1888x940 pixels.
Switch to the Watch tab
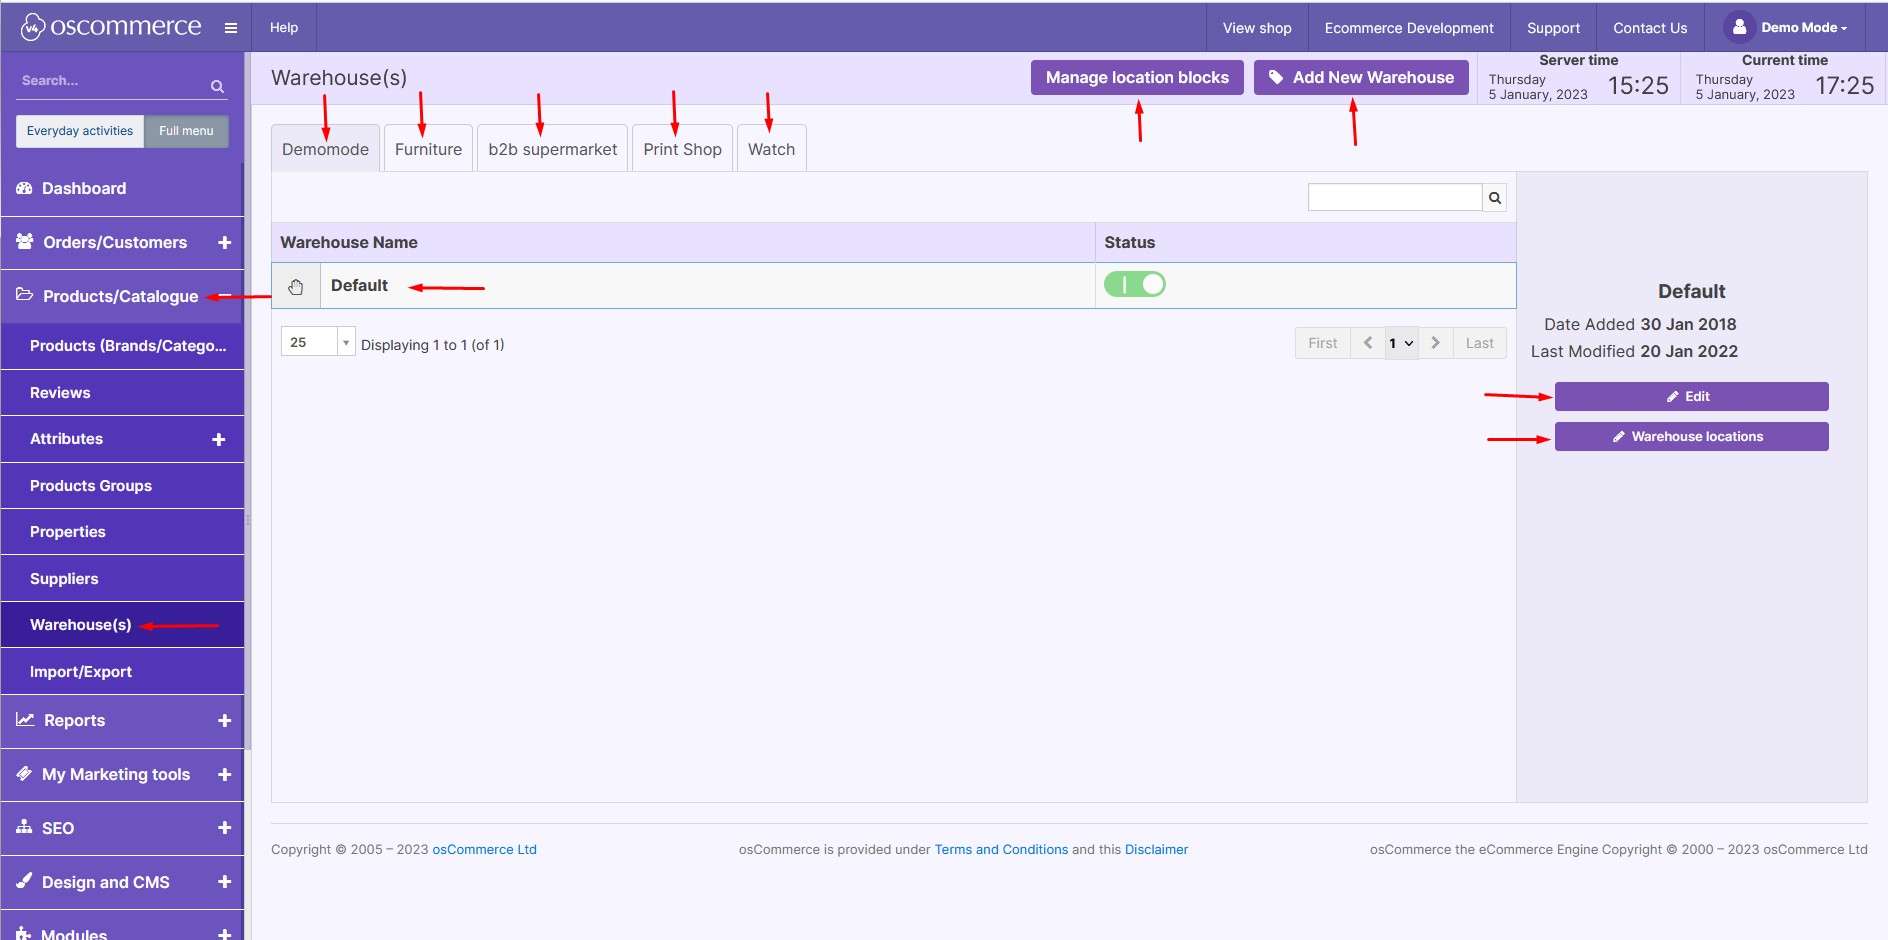tap(771, 149)
